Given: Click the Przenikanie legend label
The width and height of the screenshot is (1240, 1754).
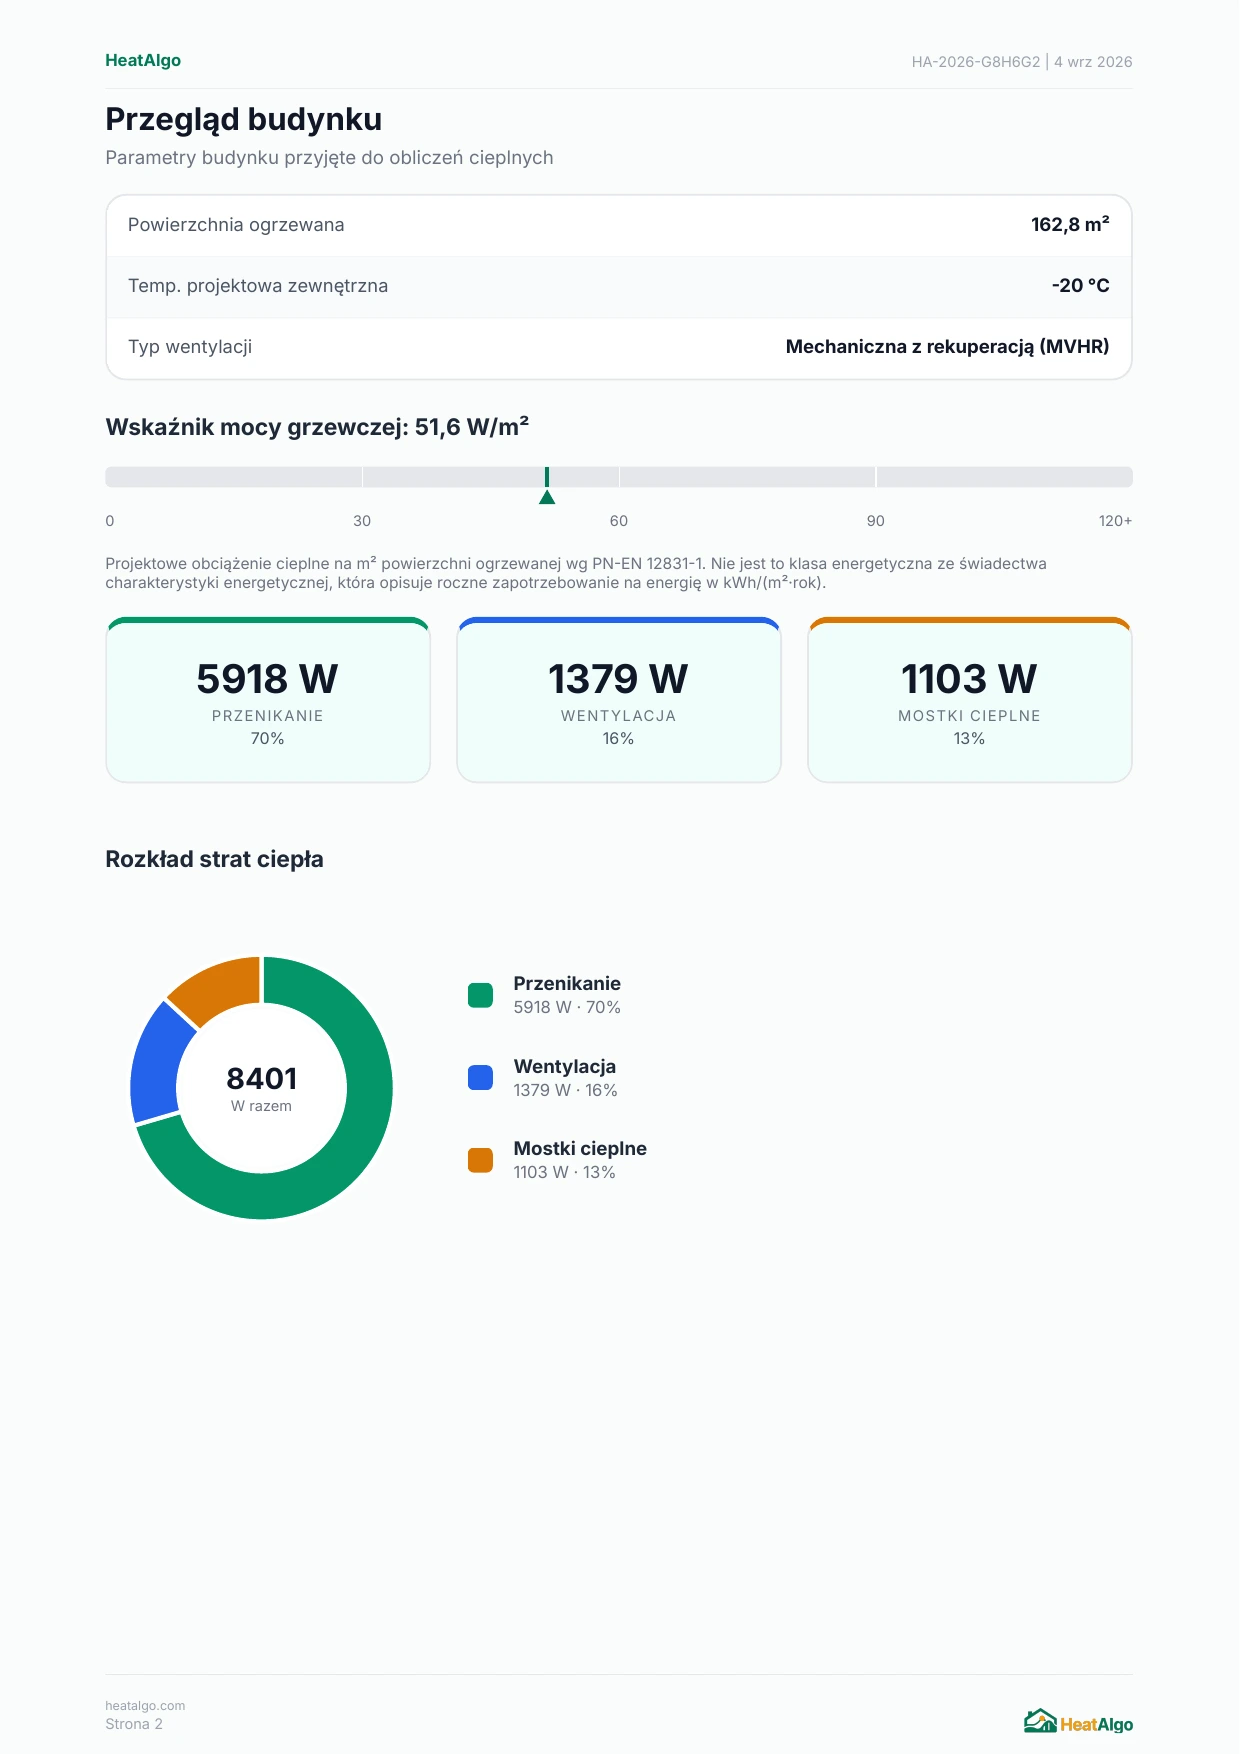Looking at the screenshot, I should click(567, 984).
